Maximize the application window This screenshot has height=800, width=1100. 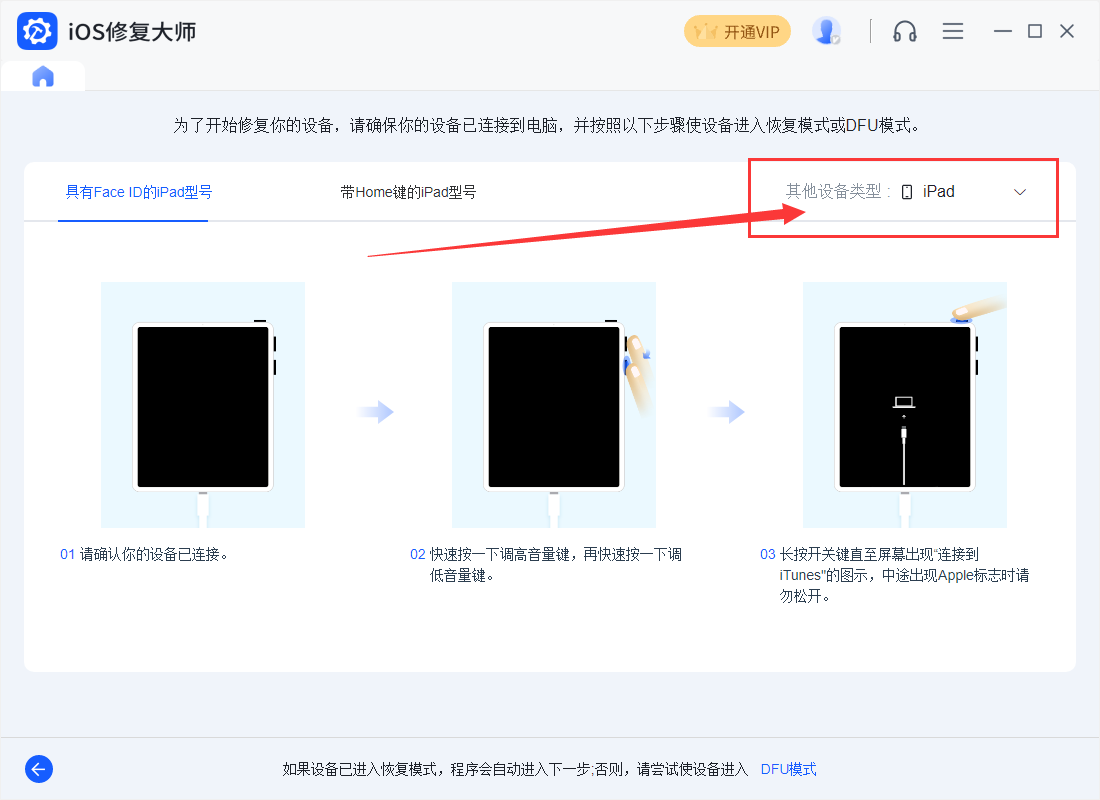(1035, 31)
